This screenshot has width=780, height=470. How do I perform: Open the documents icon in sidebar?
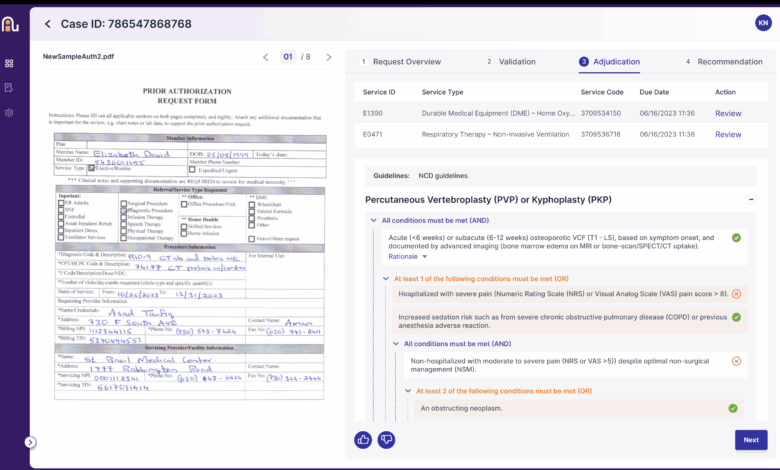coord(9,88)
